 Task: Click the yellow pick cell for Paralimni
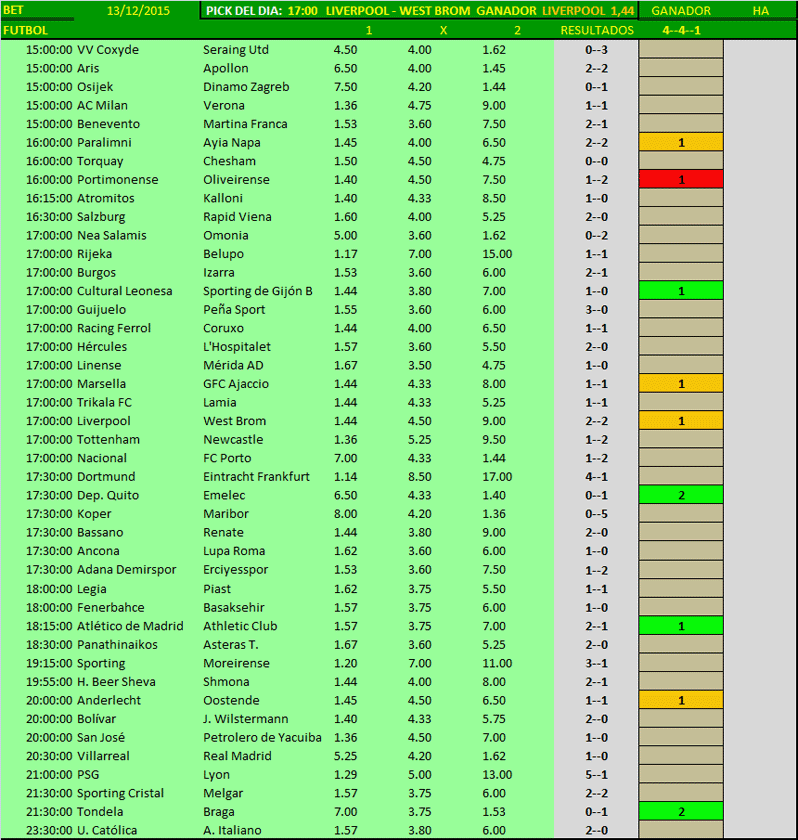[x=681, y=142]
